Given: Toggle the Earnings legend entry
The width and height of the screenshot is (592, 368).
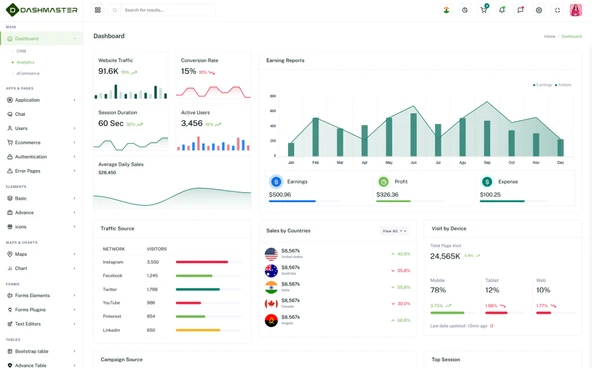Looking at the screenshot, I should coord(542,85).
